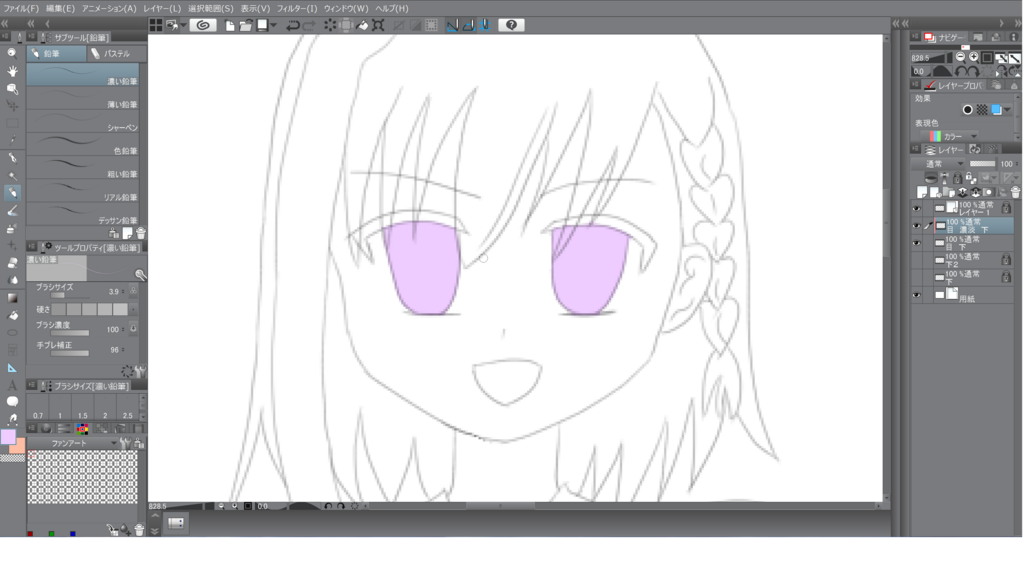Delete sub tool using trash icon
Screen dimensions: 1024x576
pos(140,233)
